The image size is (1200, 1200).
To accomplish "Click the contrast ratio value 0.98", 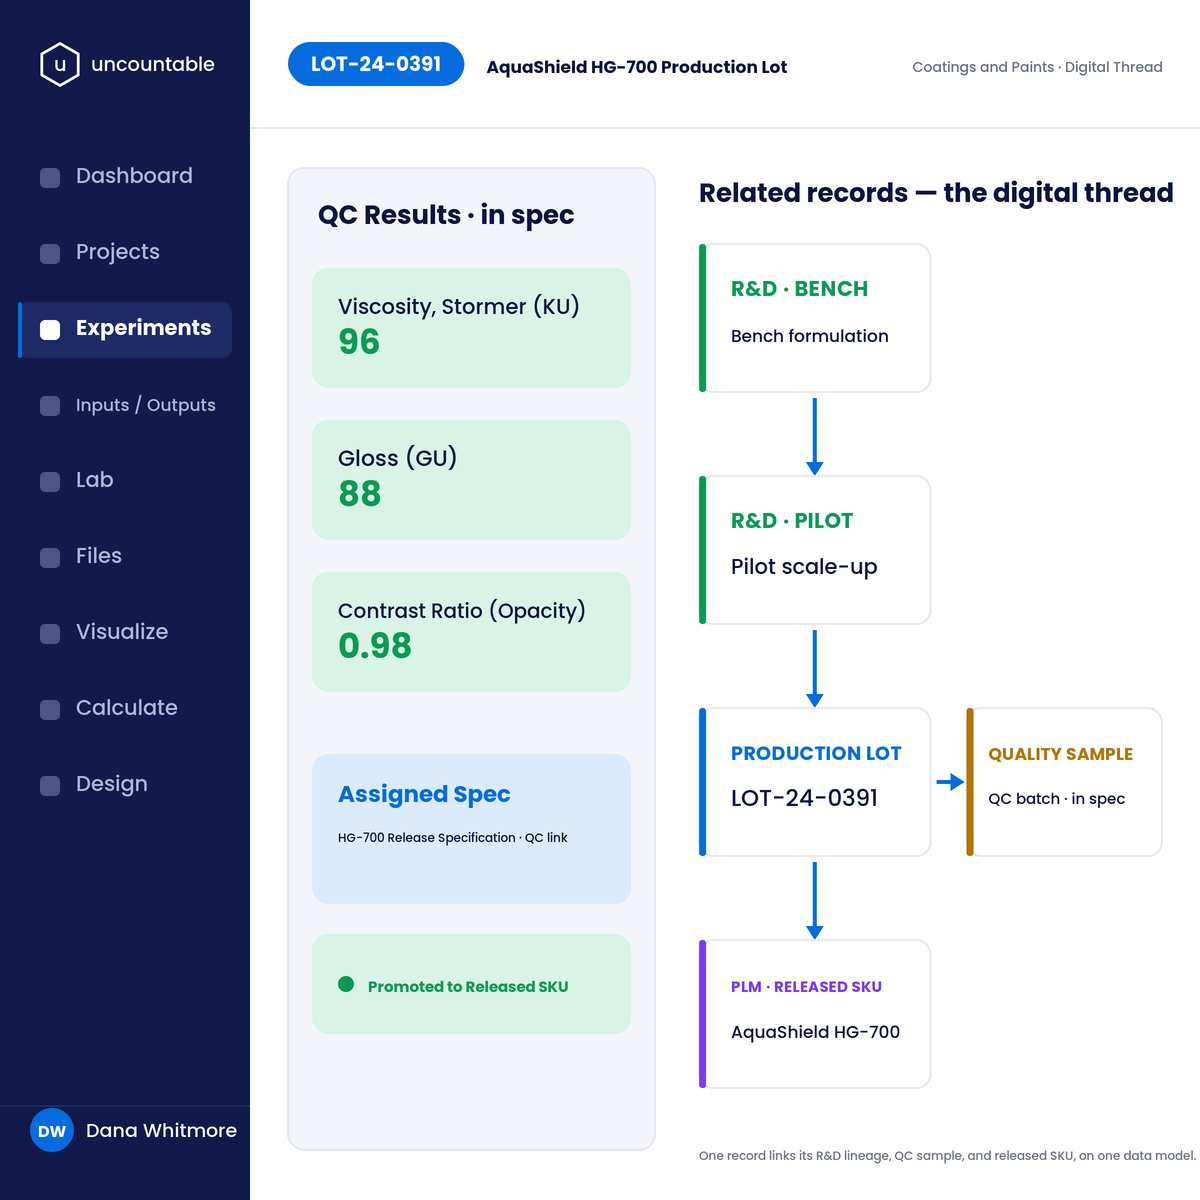I will pos(375,646).
